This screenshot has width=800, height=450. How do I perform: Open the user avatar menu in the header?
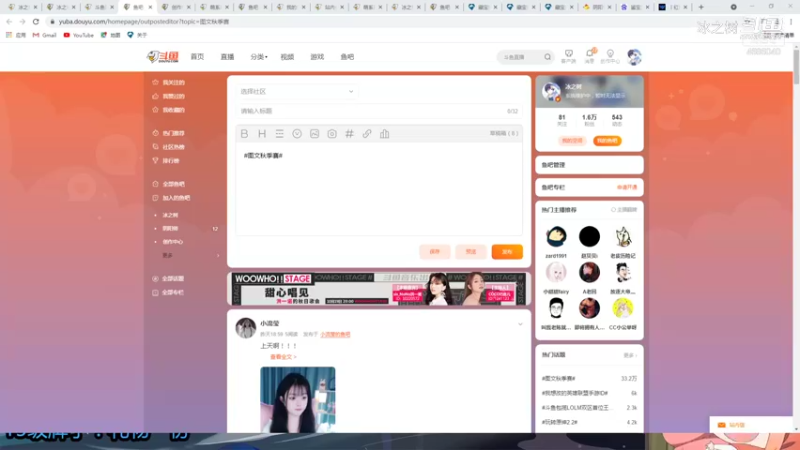coord(634,57)
